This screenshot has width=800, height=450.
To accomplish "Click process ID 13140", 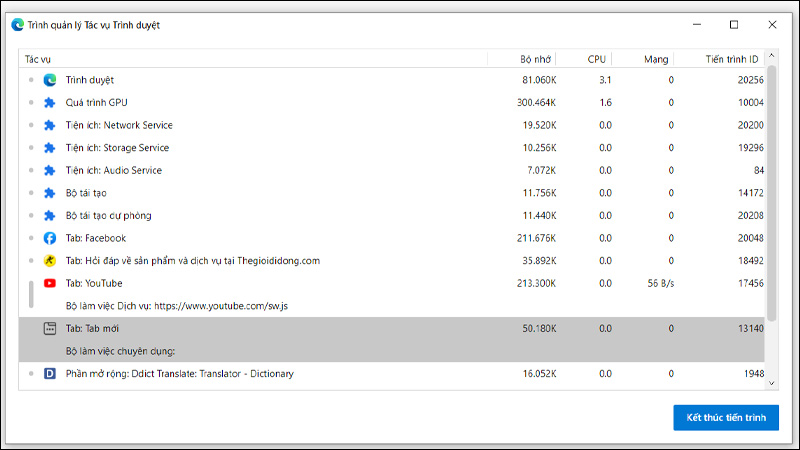I will pyautogui.click(x=751, y=329).
